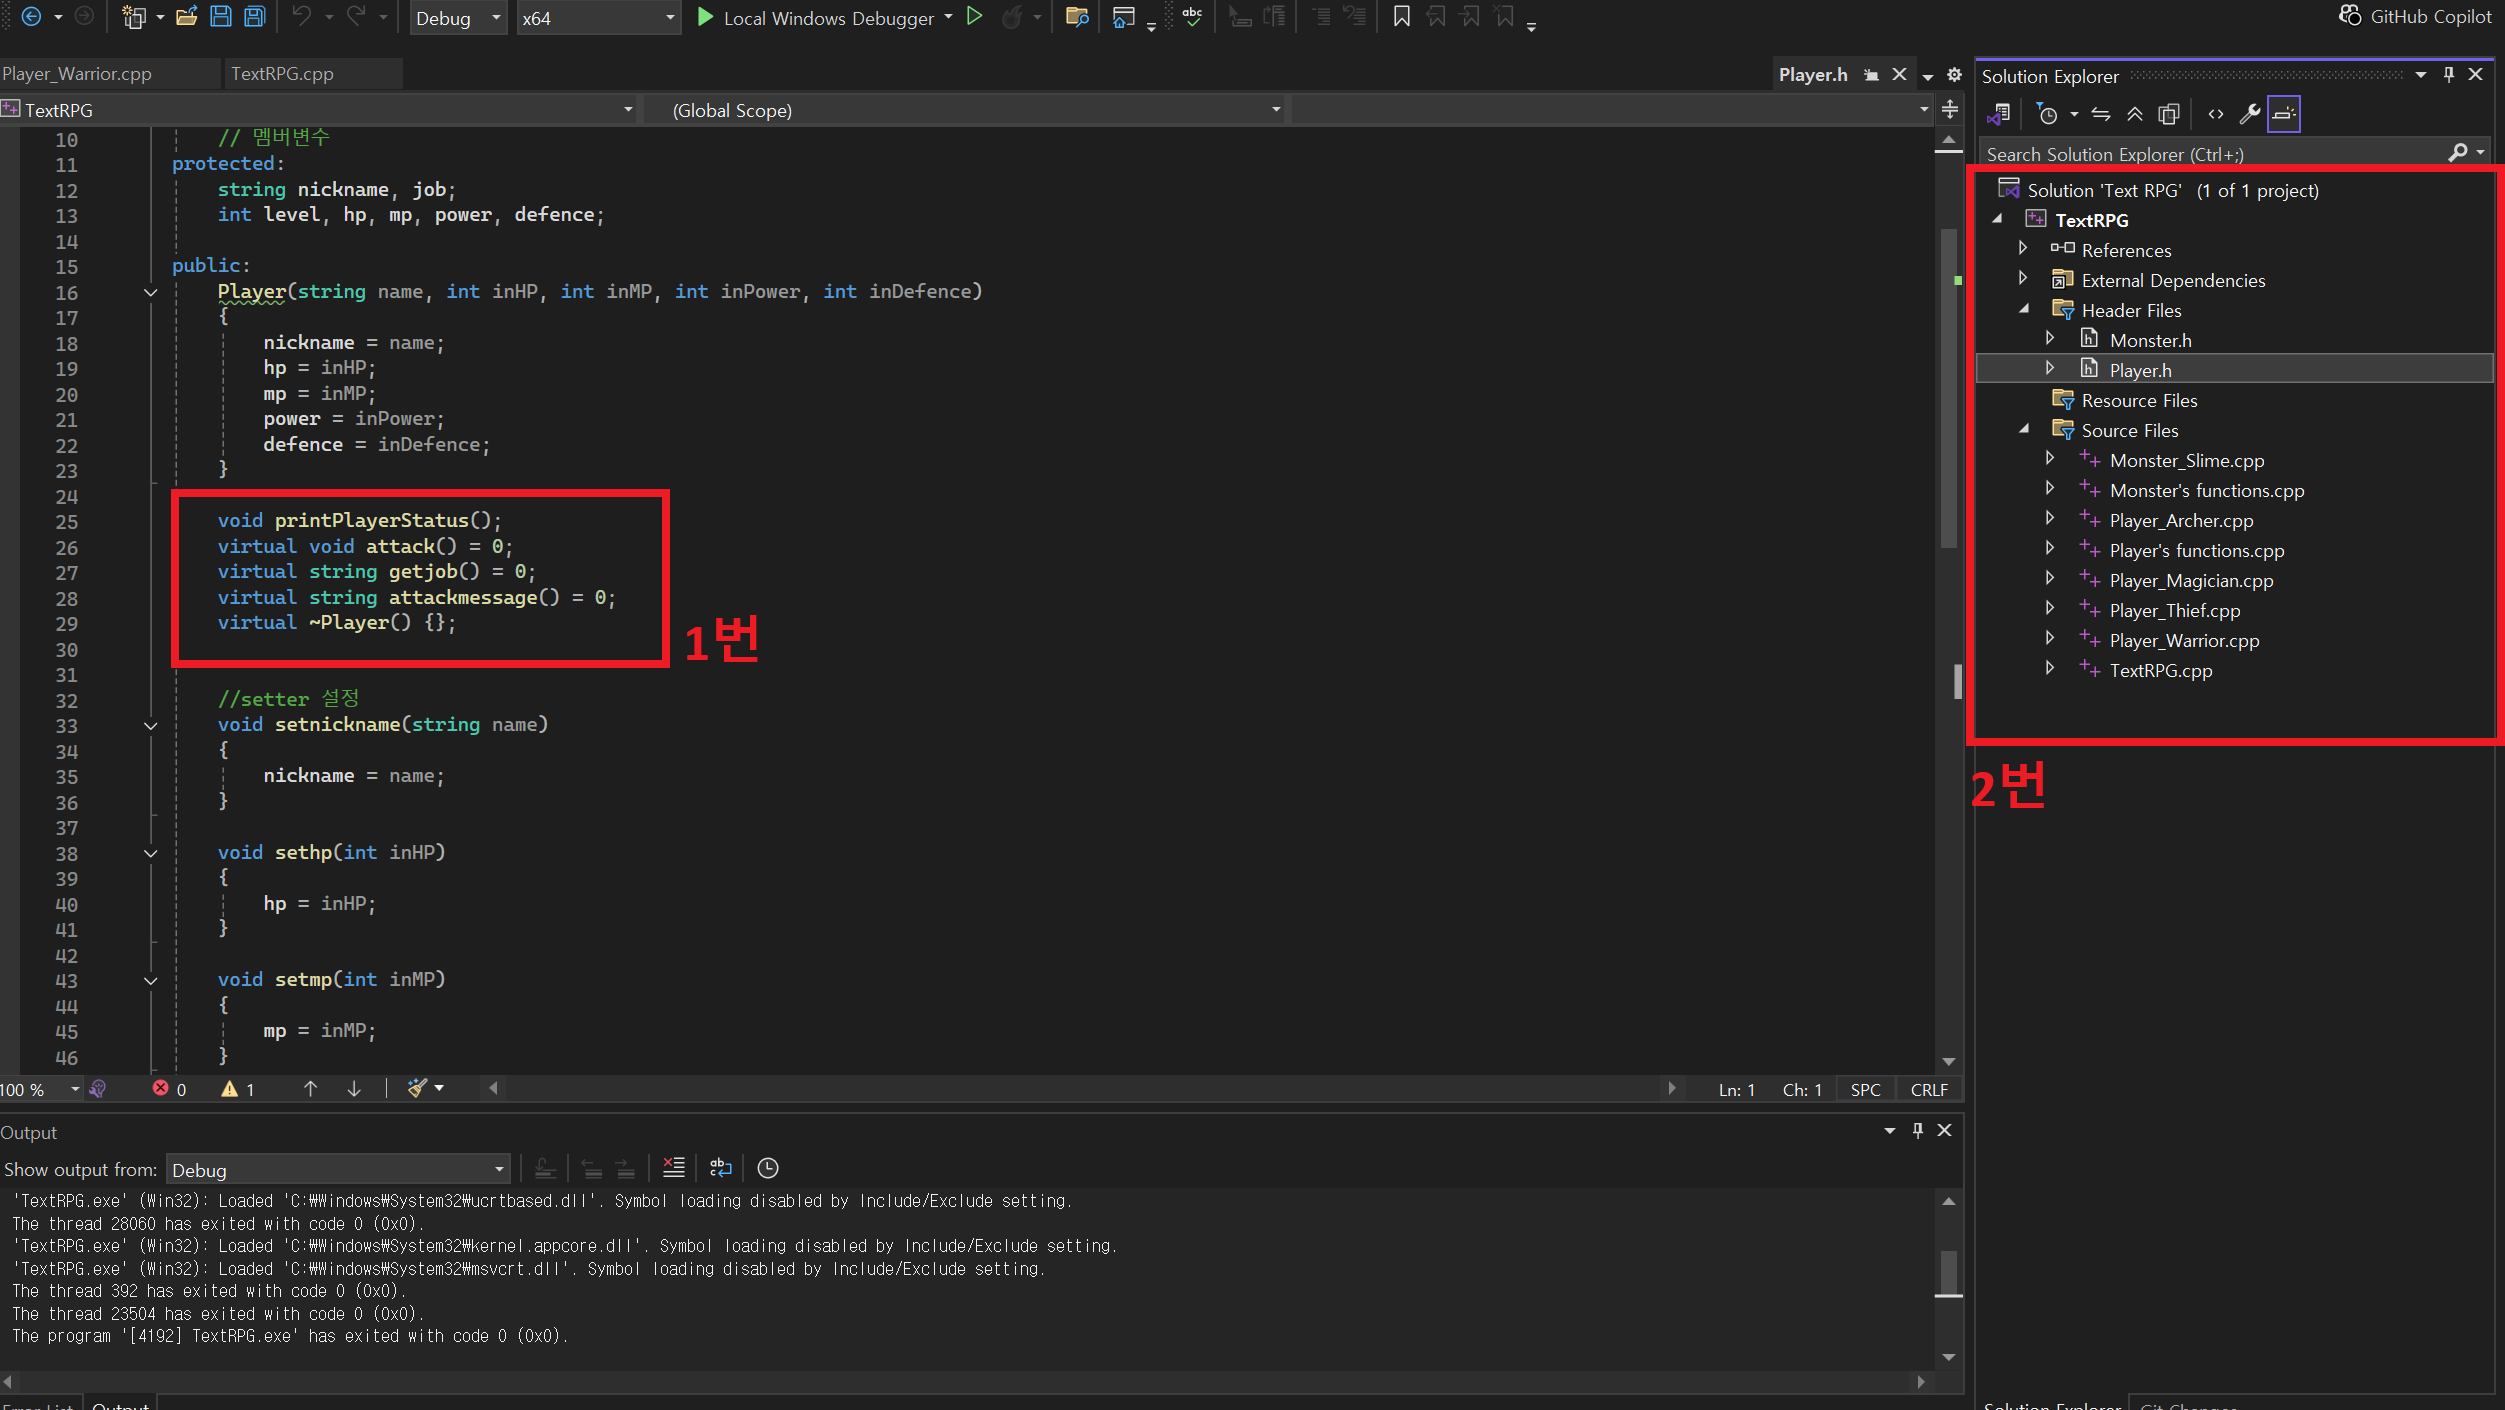Collapse the TextRPG project node
2505x1410 pixels.
tap(1997, 219)
